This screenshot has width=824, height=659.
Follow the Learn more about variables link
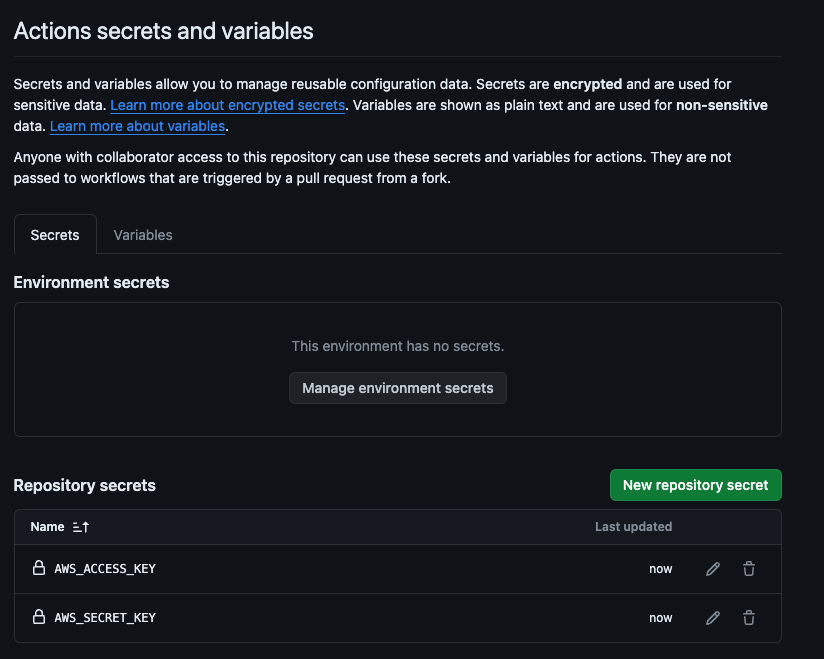pos(137,126)
